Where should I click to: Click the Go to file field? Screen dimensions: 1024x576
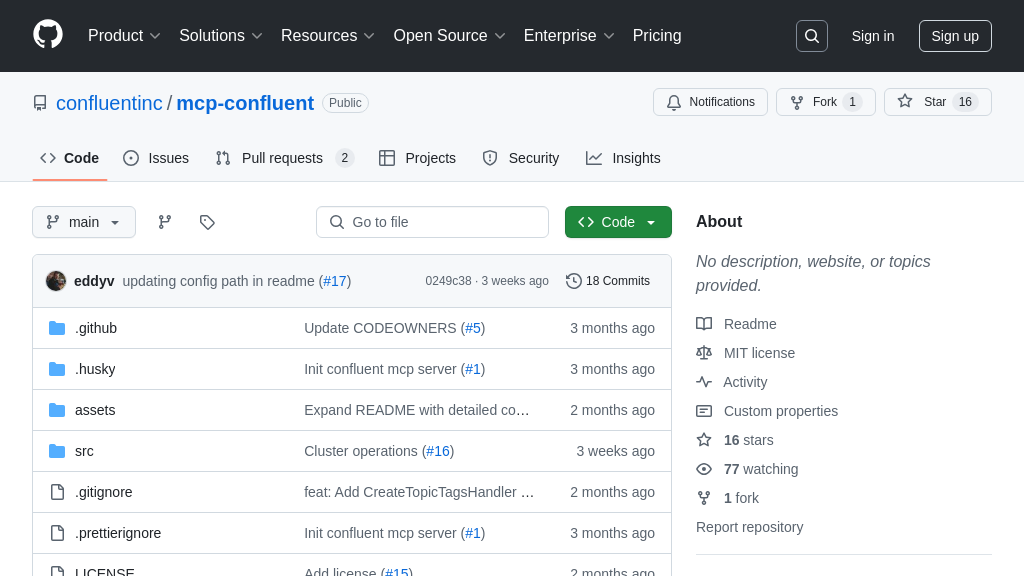432,222
